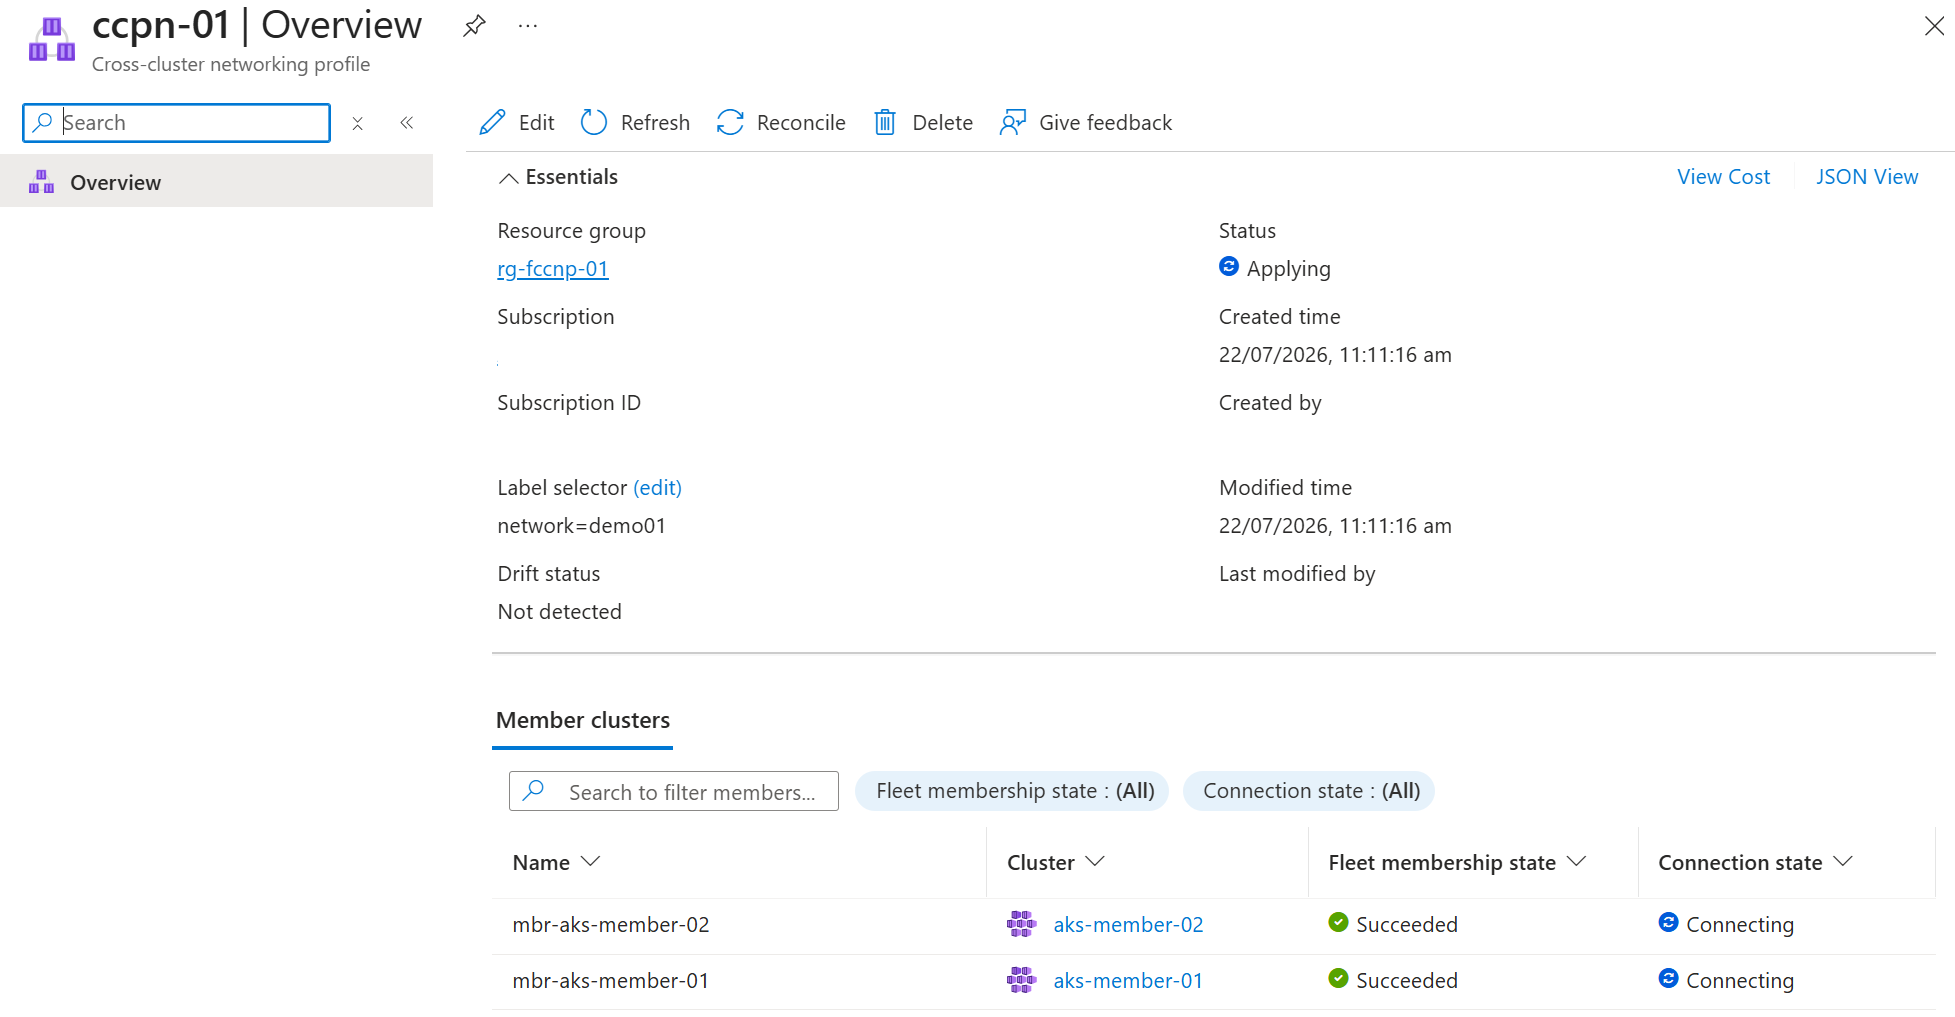Click the Reconcile toolbar button label
The height and width of the screenshot is (1017, 1955).
pos(801,123)
